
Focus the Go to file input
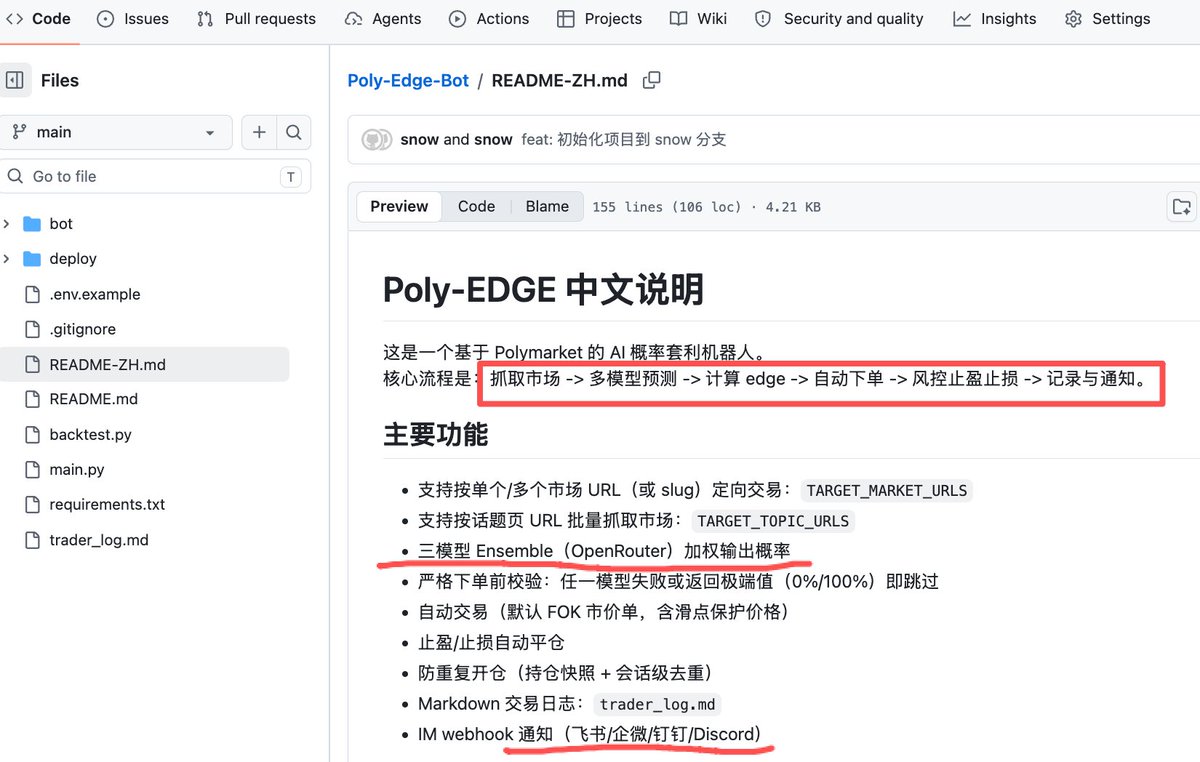[x=155, y=176]
